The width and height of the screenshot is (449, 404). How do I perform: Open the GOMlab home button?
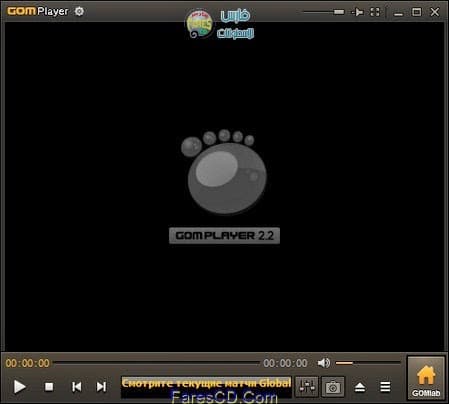(426, 378)
